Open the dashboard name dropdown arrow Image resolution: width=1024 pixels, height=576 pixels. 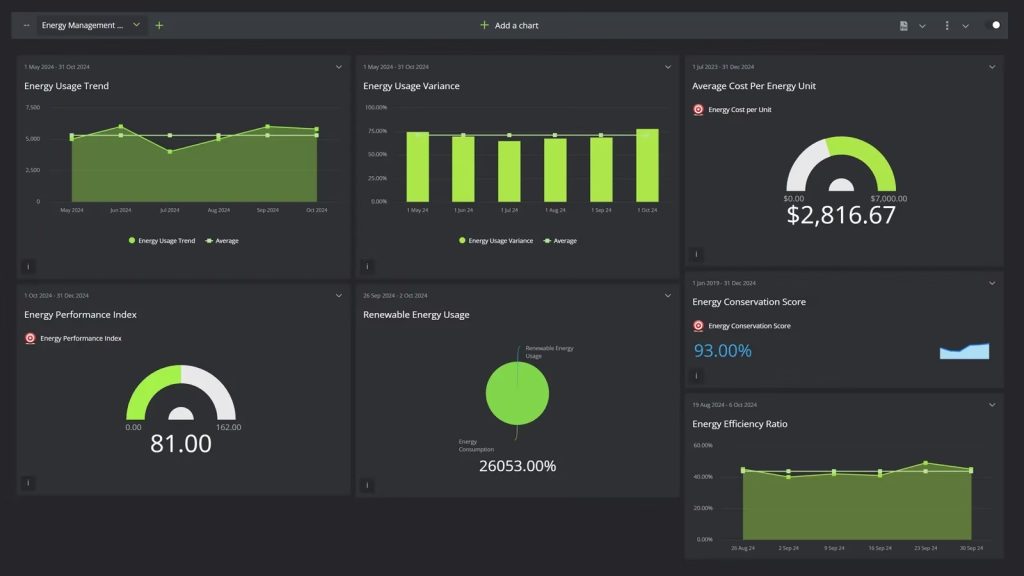pyautogui.click(x=136, y=25)
